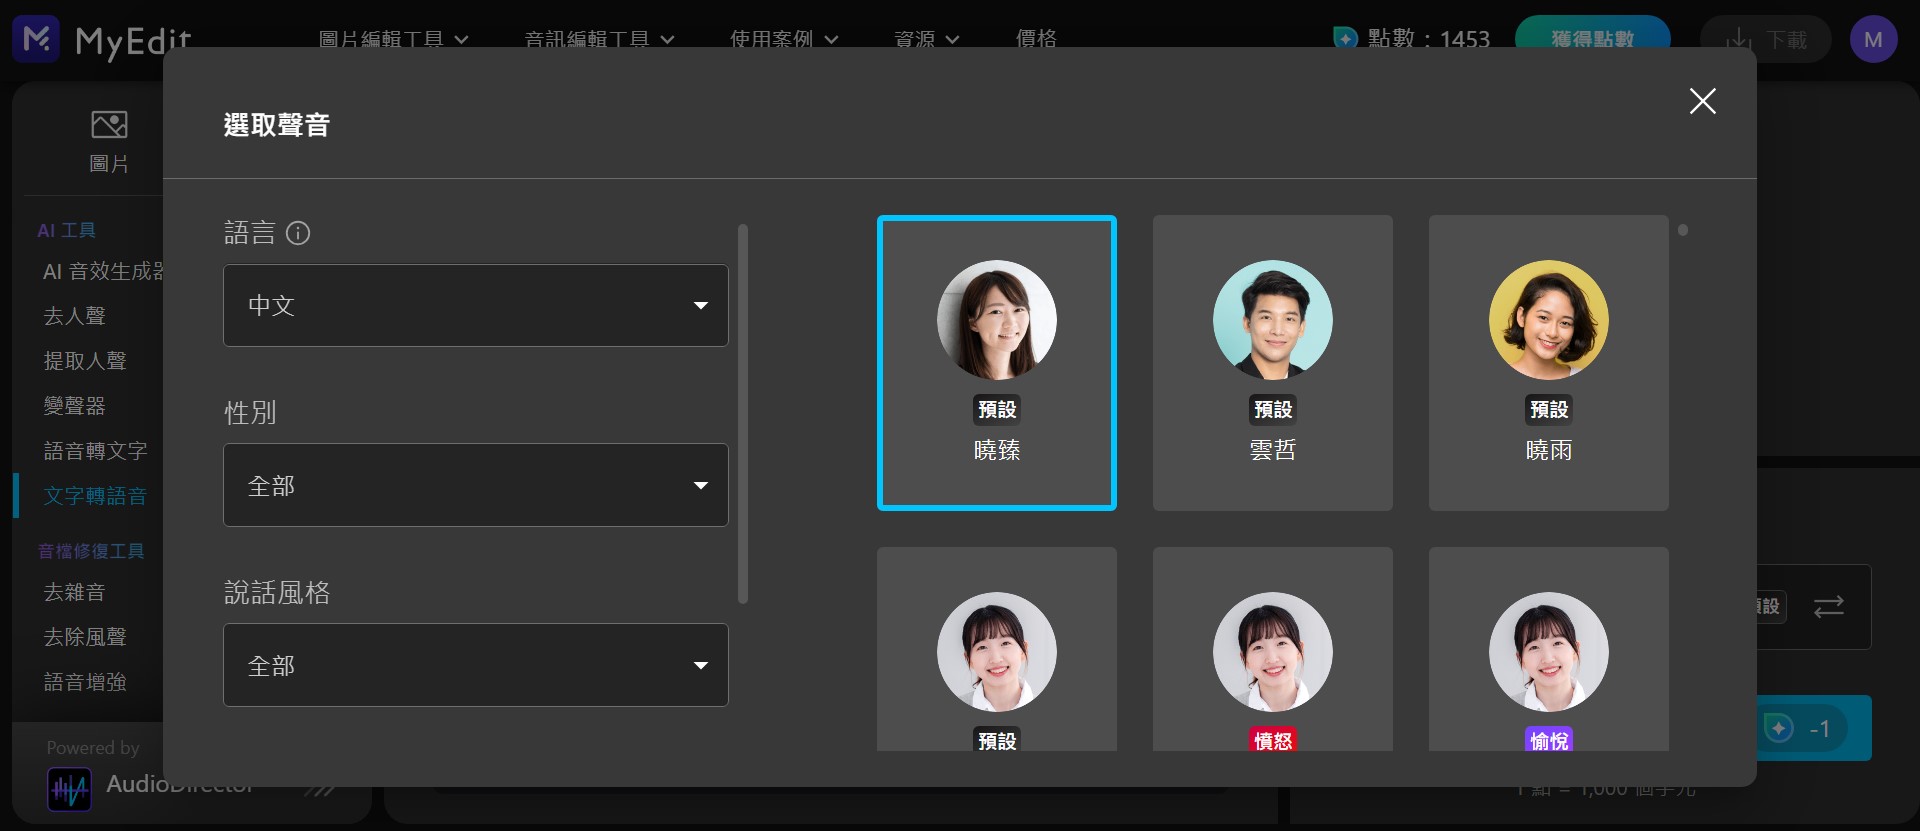Click the AudioDirector logo icon
The image size is (1920, 831).
click(69, 789)
